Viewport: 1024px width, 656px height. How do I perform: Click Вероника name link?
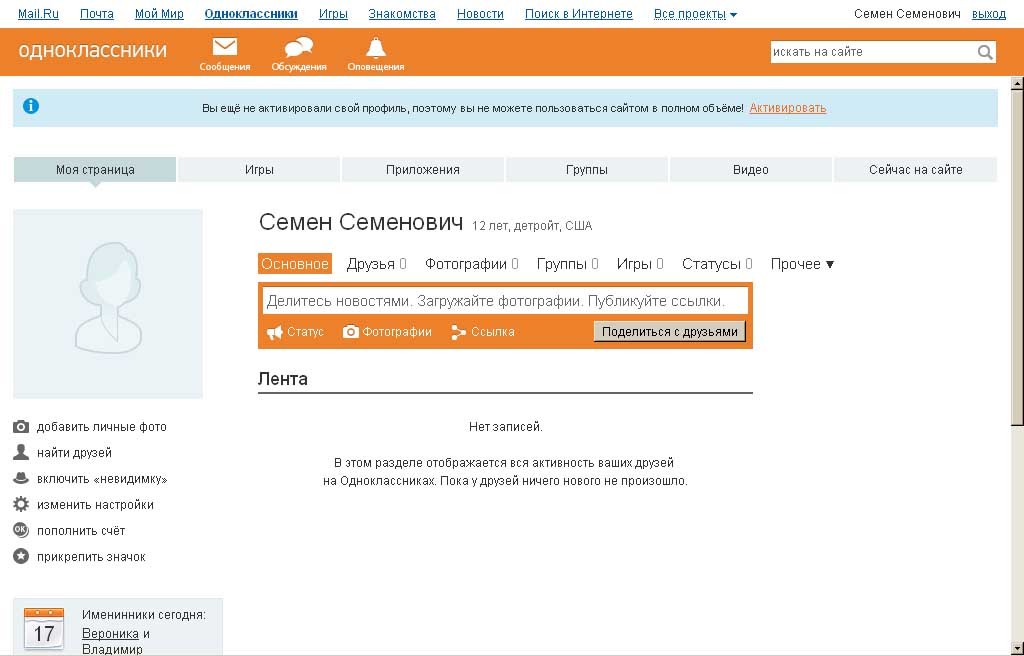110,633
